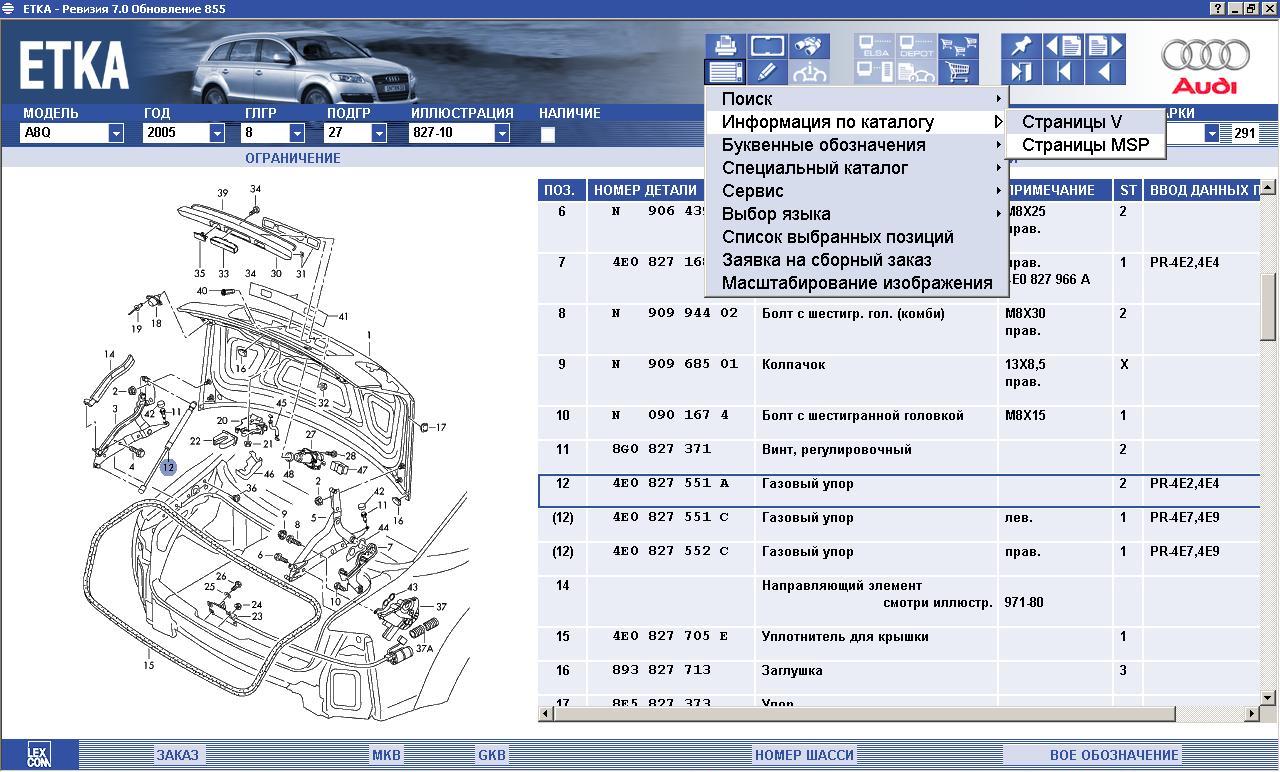The width and height of the screenshot is (1280, 772).
Task: Toggle the НАЛИЧИЕ checkbox
Action: (x=547, y=134)
